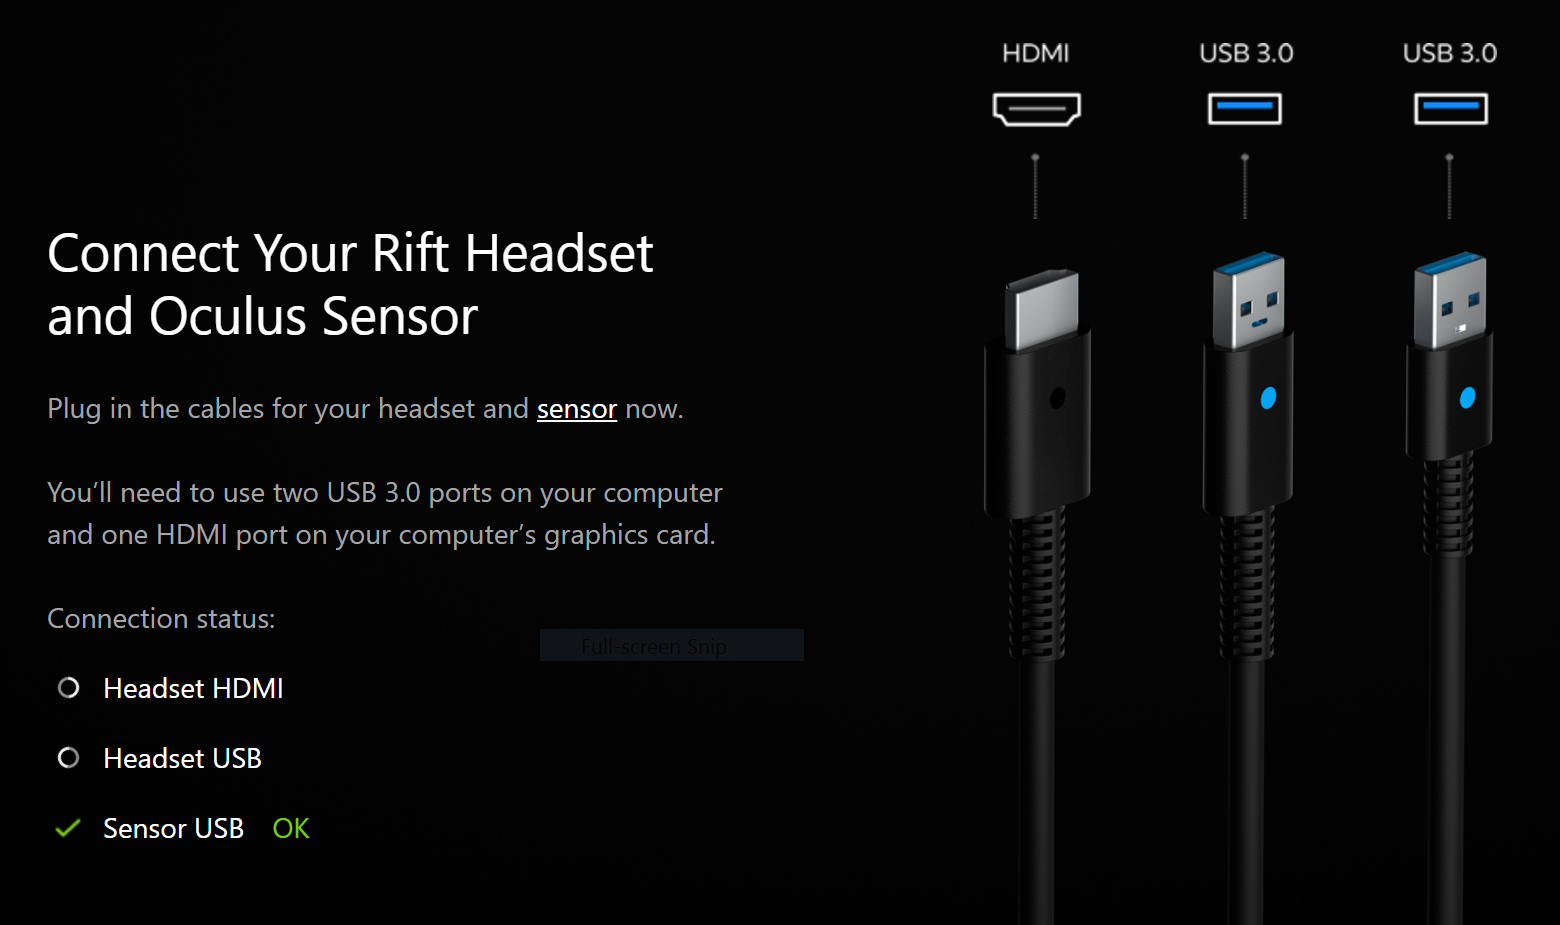
Task: Click the HDMI text label above port
Action: pyautogui.click(x=1036, y=53)
